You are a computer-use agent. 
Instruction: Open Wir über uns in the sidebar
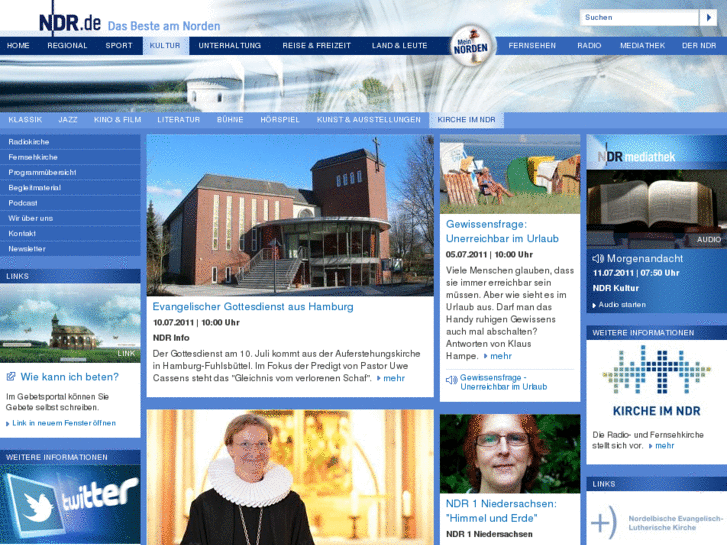70,218
